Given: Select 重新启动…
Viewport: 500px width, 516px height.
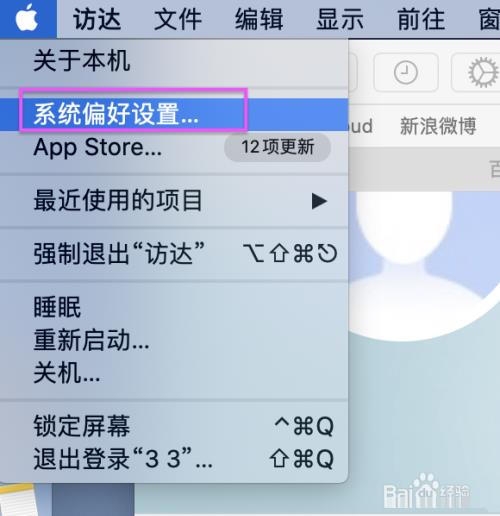Looking at the screenshot, I should 174,340.
